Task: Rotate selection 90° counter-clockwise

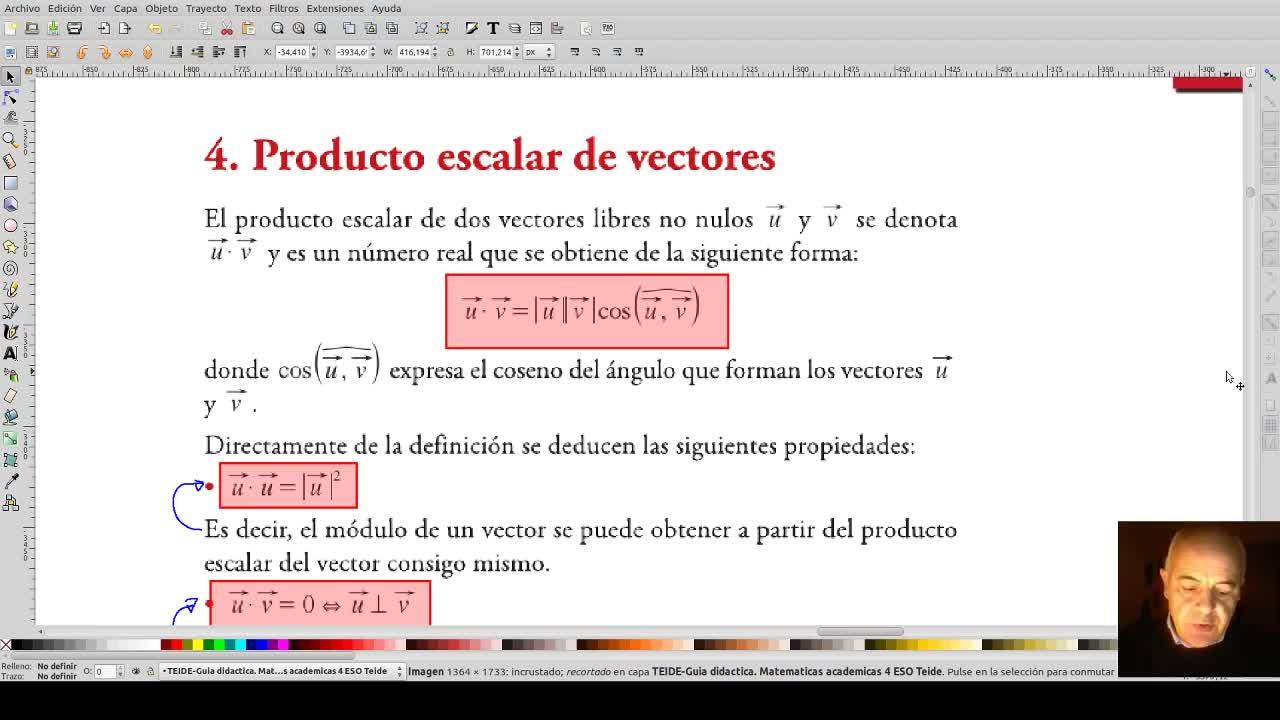Action: pos(82,52)
